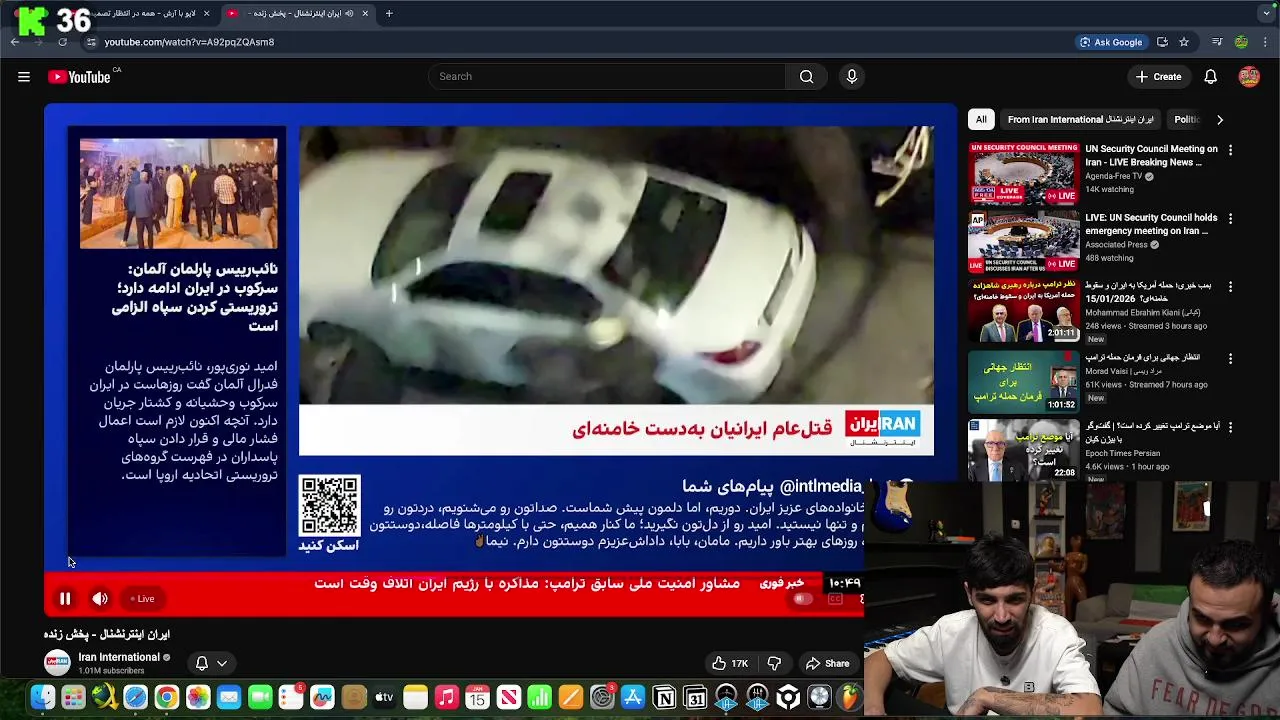Jump to Live position indicator
Screen dimensions: 1280x720
point(142,599)
